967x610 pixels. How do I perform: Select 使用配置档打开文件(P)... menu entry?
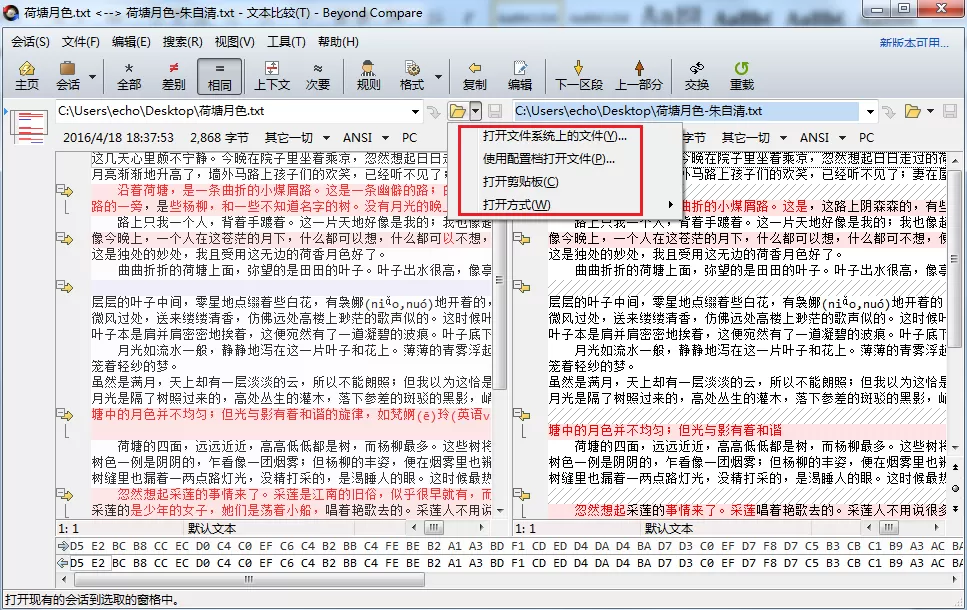pos(549,159)
